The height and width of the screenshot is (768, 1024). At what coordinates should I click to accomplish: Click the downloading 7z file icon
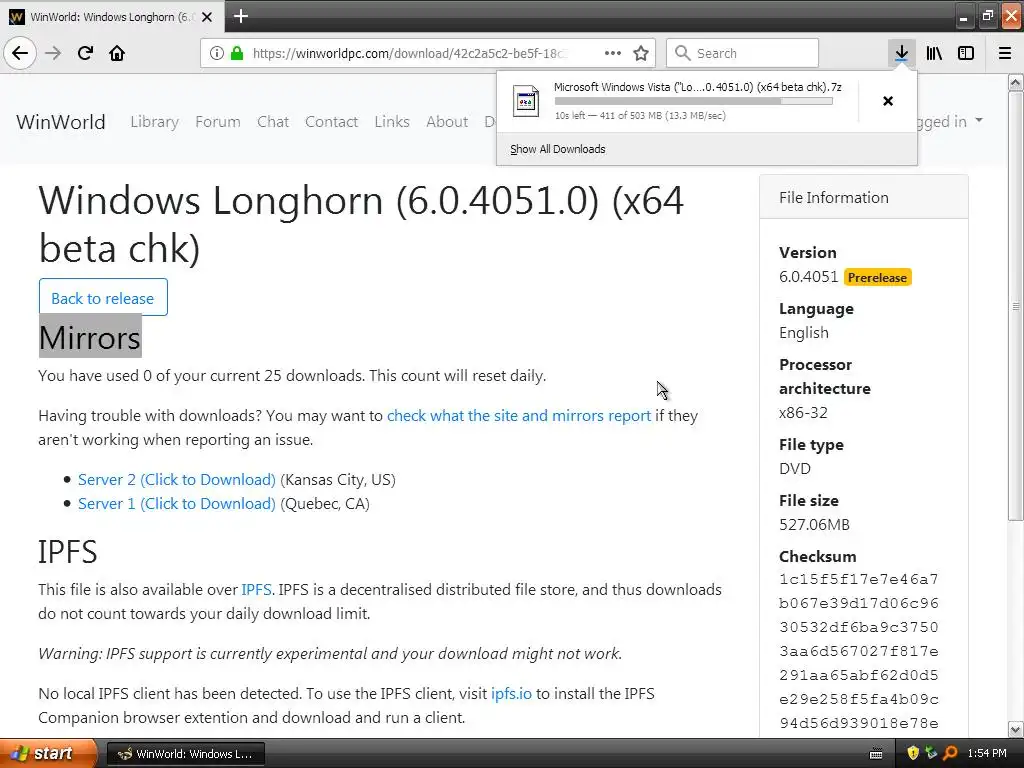coord(526,101)
